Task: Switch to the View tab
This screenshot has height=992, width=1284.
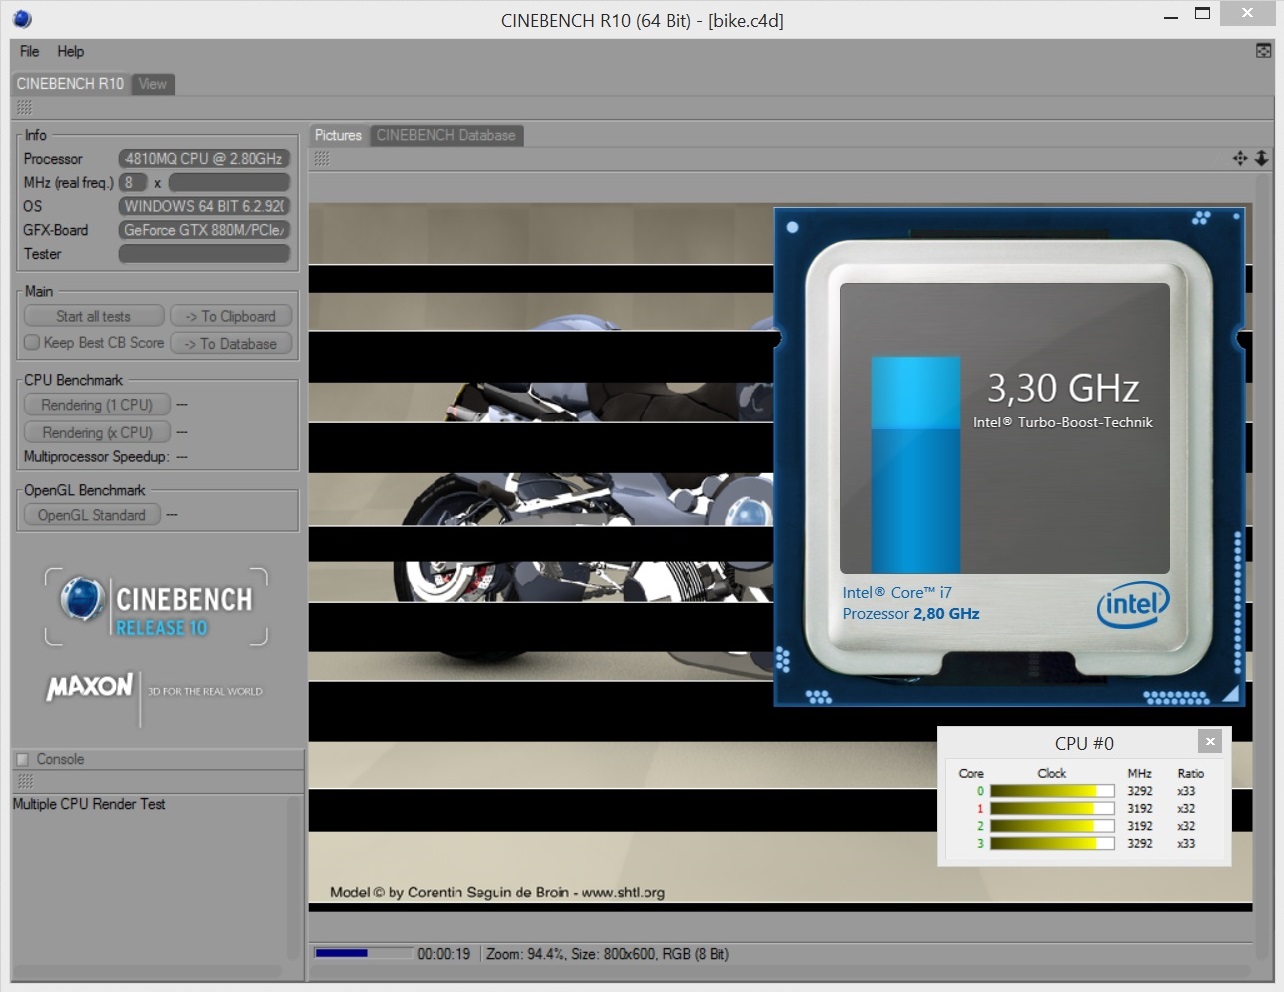Action: coord(153,84)
